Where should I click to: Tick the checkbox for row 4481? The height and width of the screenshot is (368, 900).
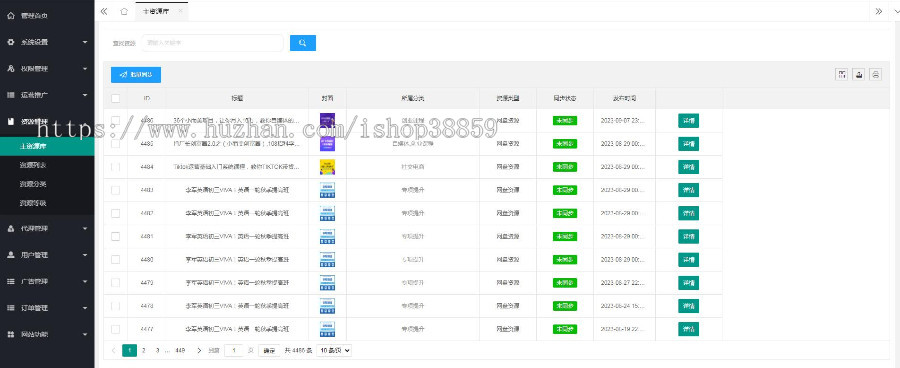115,236
